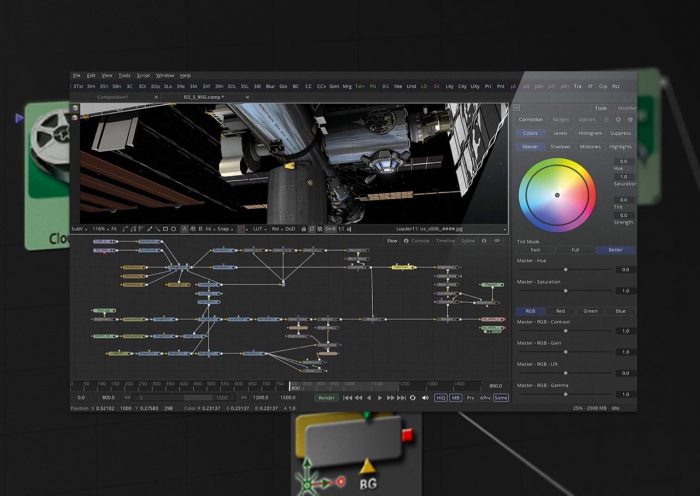This screenshot has height=496, width=700.
Task: Jump to the first frame
Action: pyautogui.click(x=346, y=397)
